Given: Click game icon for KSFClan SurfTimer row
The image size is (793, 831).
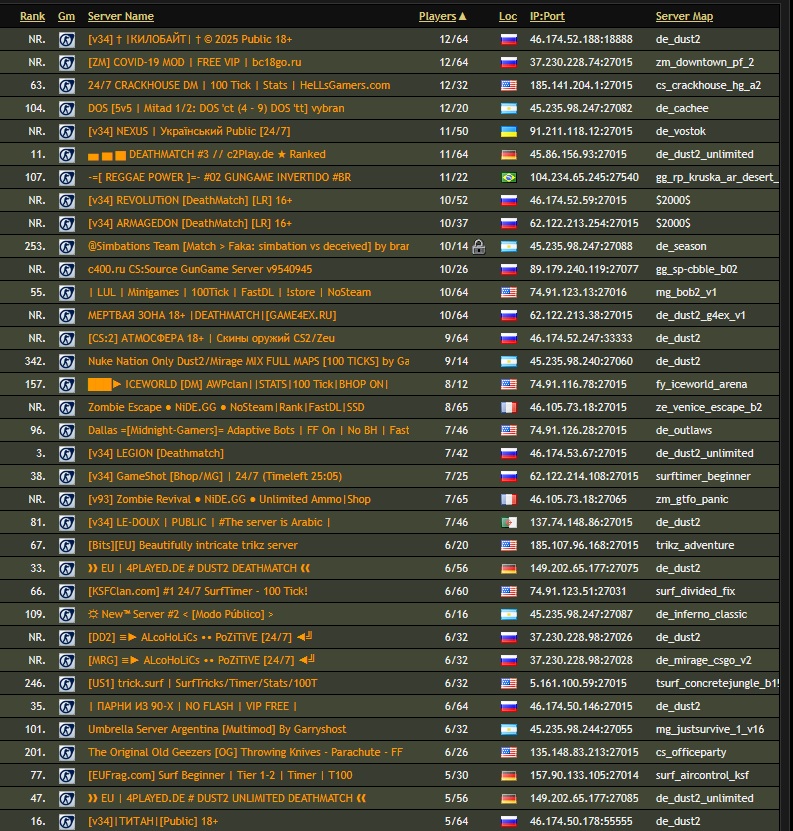Looking at the screenshot, I should coord(67,591).
